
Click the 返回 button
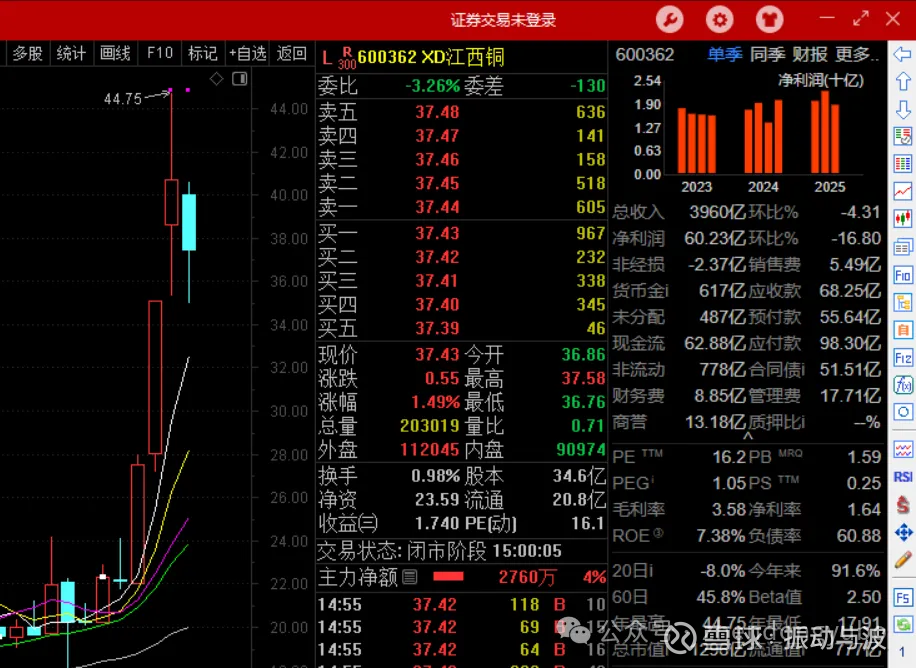[x=292, y=54]
